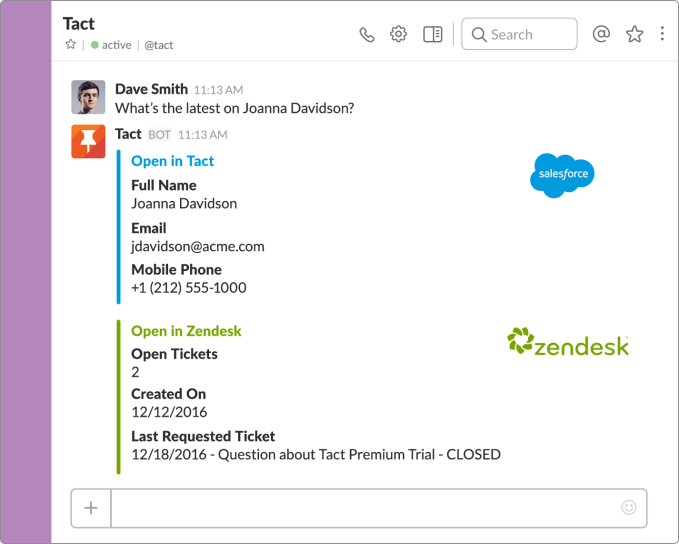Screen dimensions: 679x544
Task: Open starred items star icon in header
Action: (x=634, y=34)
